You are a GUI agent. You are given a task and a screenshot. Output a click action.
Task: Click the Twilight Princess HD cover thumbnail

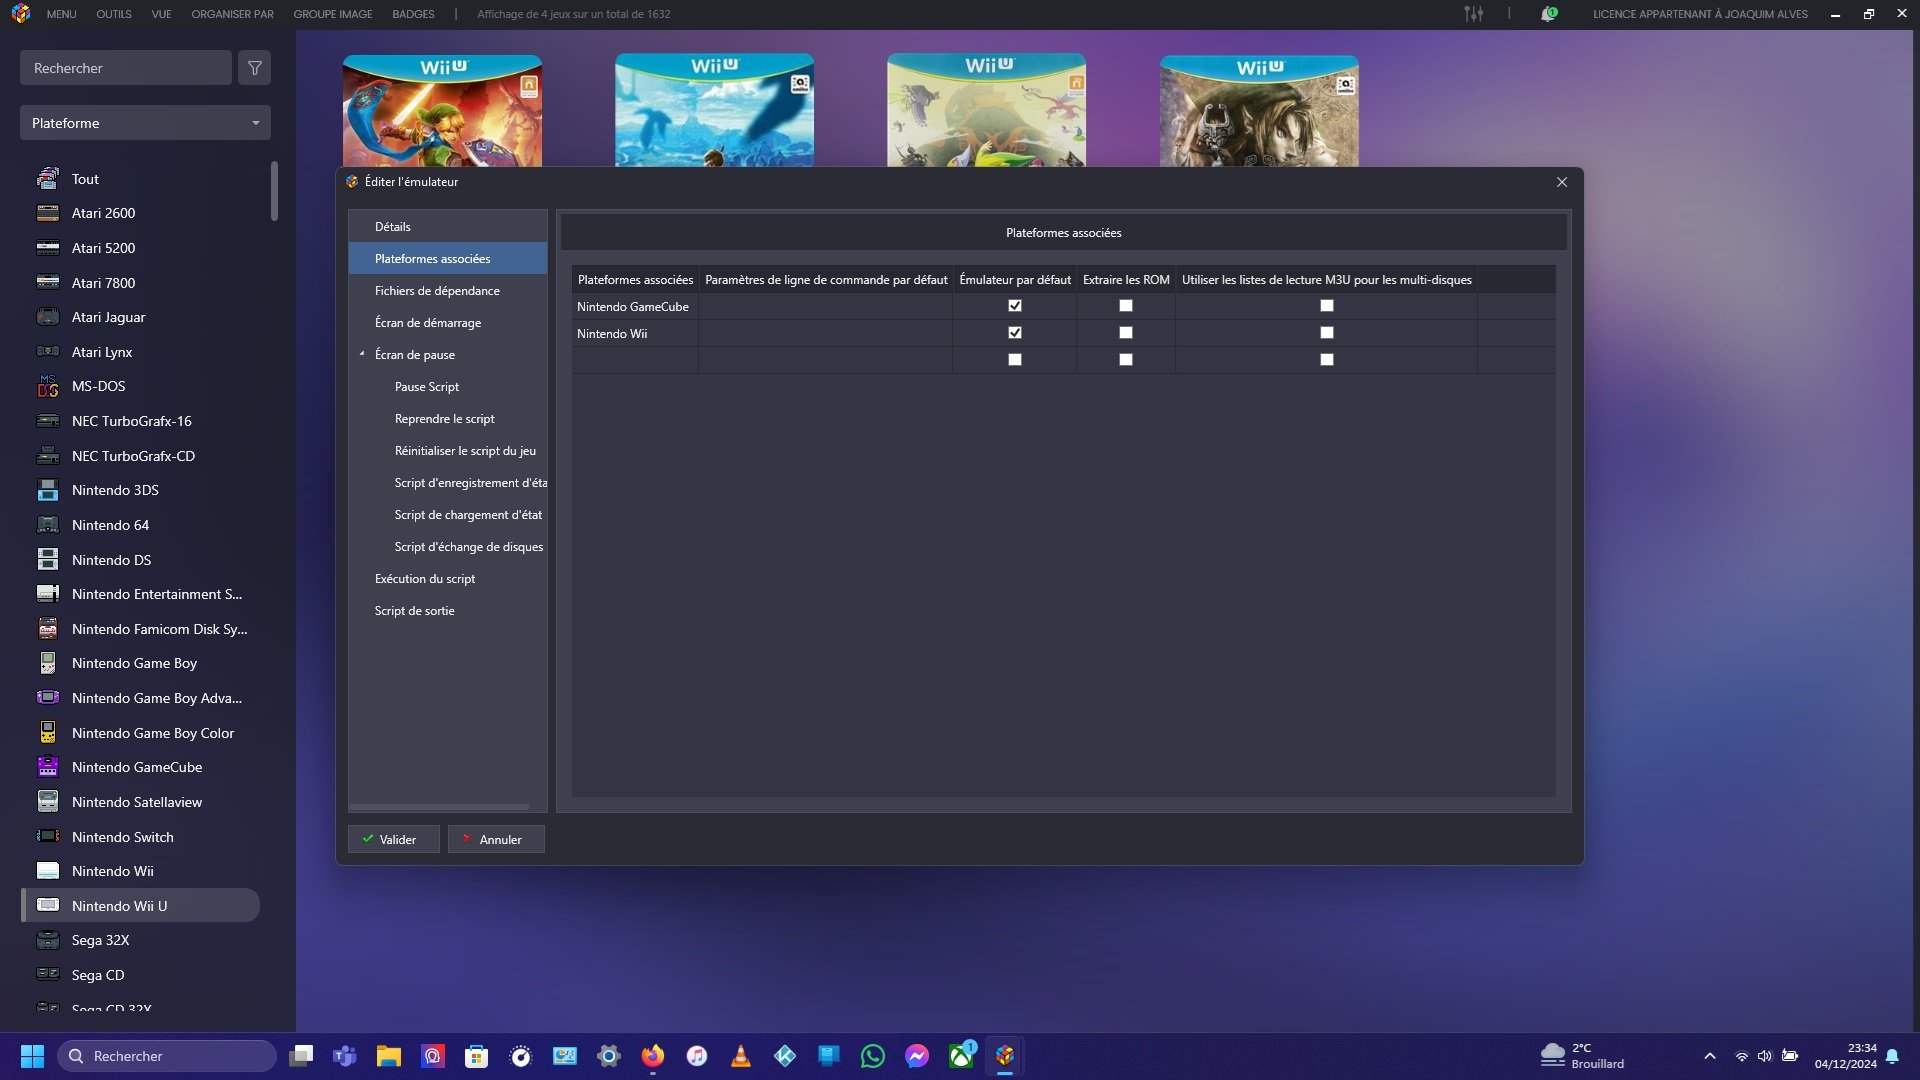pyautogui.click(x=1259, y=111)
